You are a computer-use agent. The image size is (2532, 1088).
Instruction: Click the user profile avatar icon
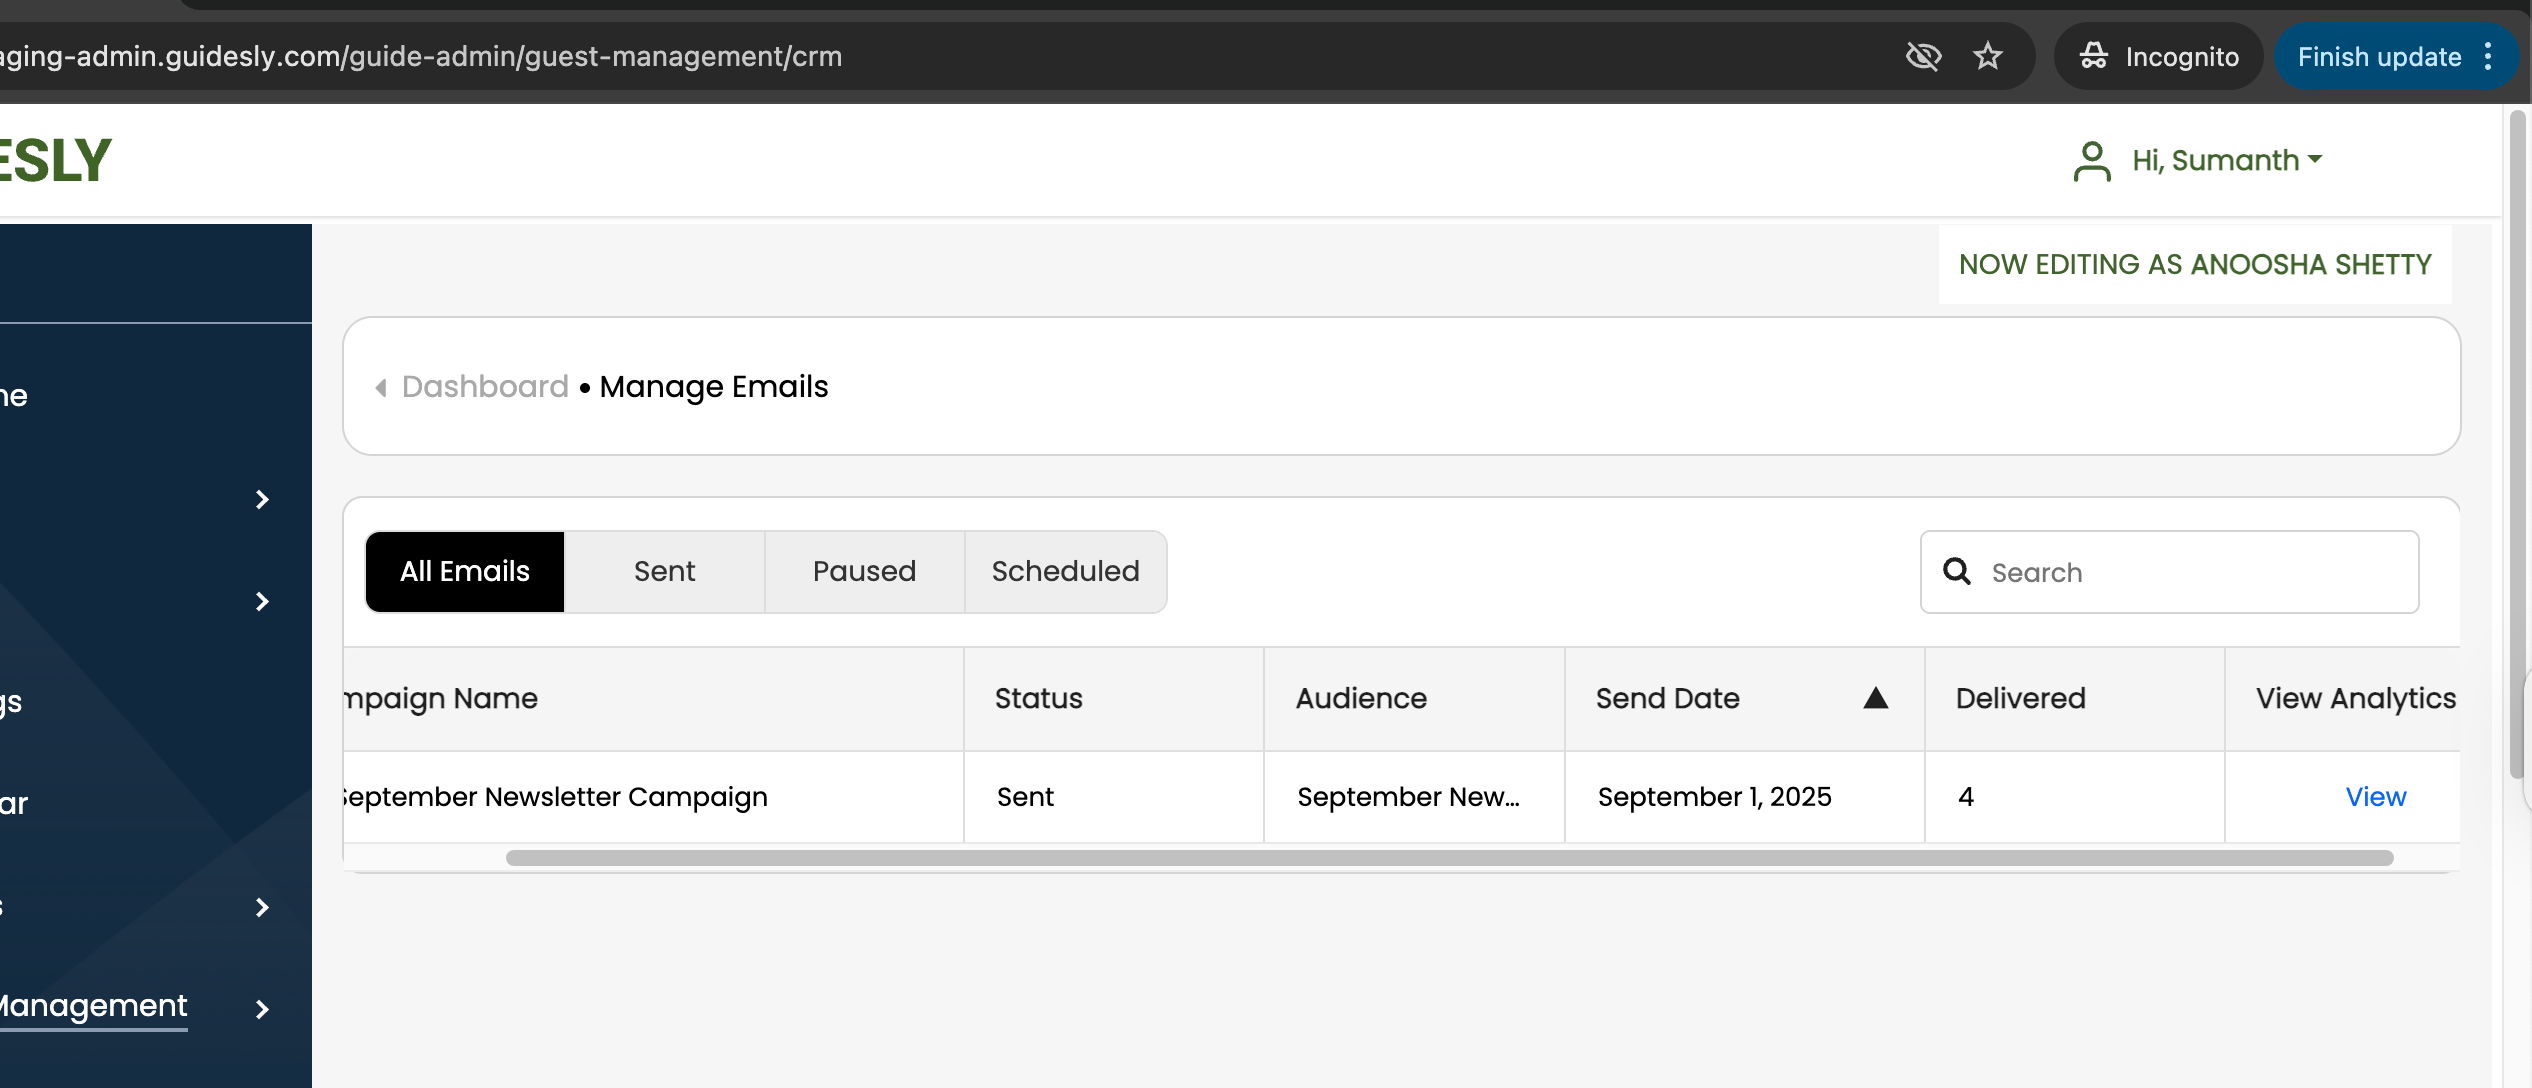pos(2091,161)
